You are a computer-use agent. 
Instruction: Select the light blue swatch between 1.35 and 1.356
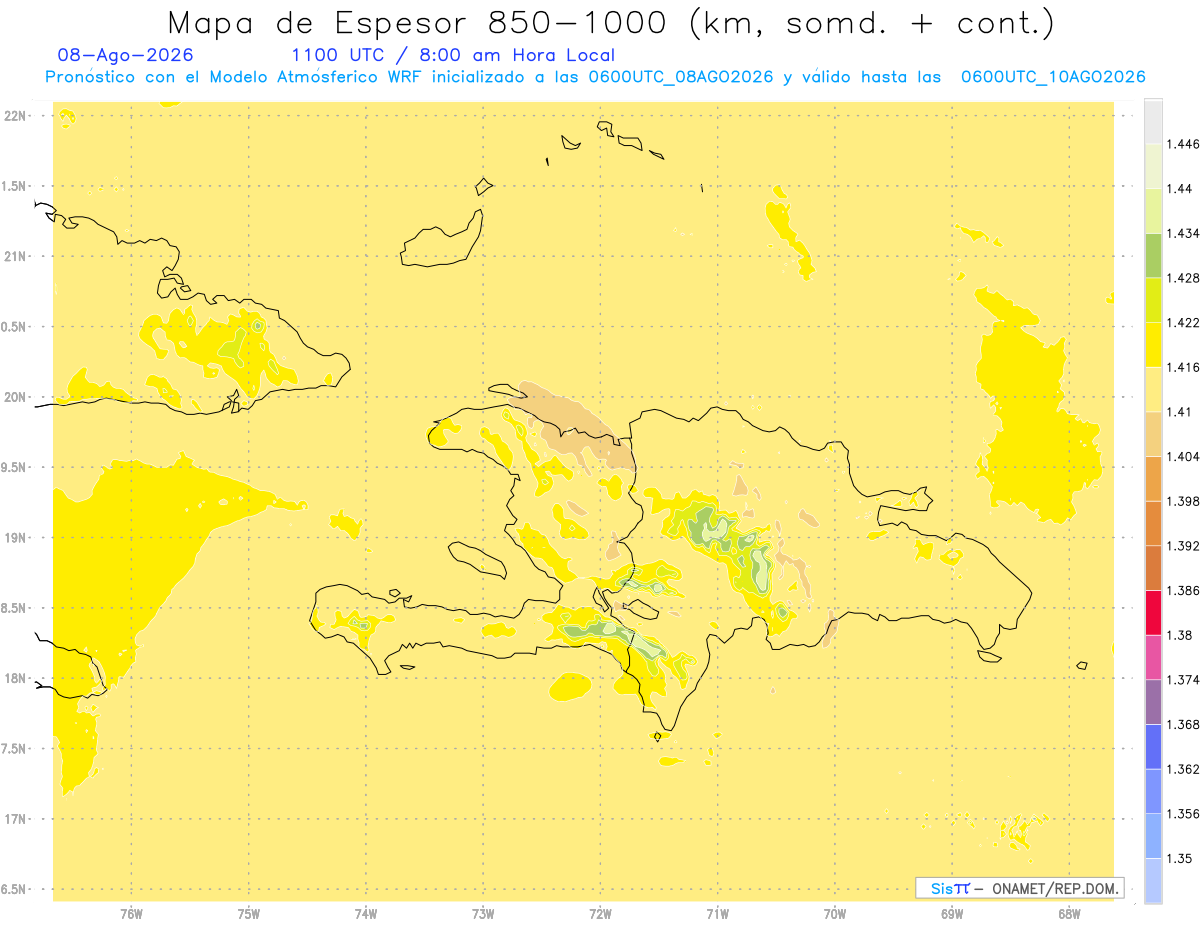click(1153, 836)
